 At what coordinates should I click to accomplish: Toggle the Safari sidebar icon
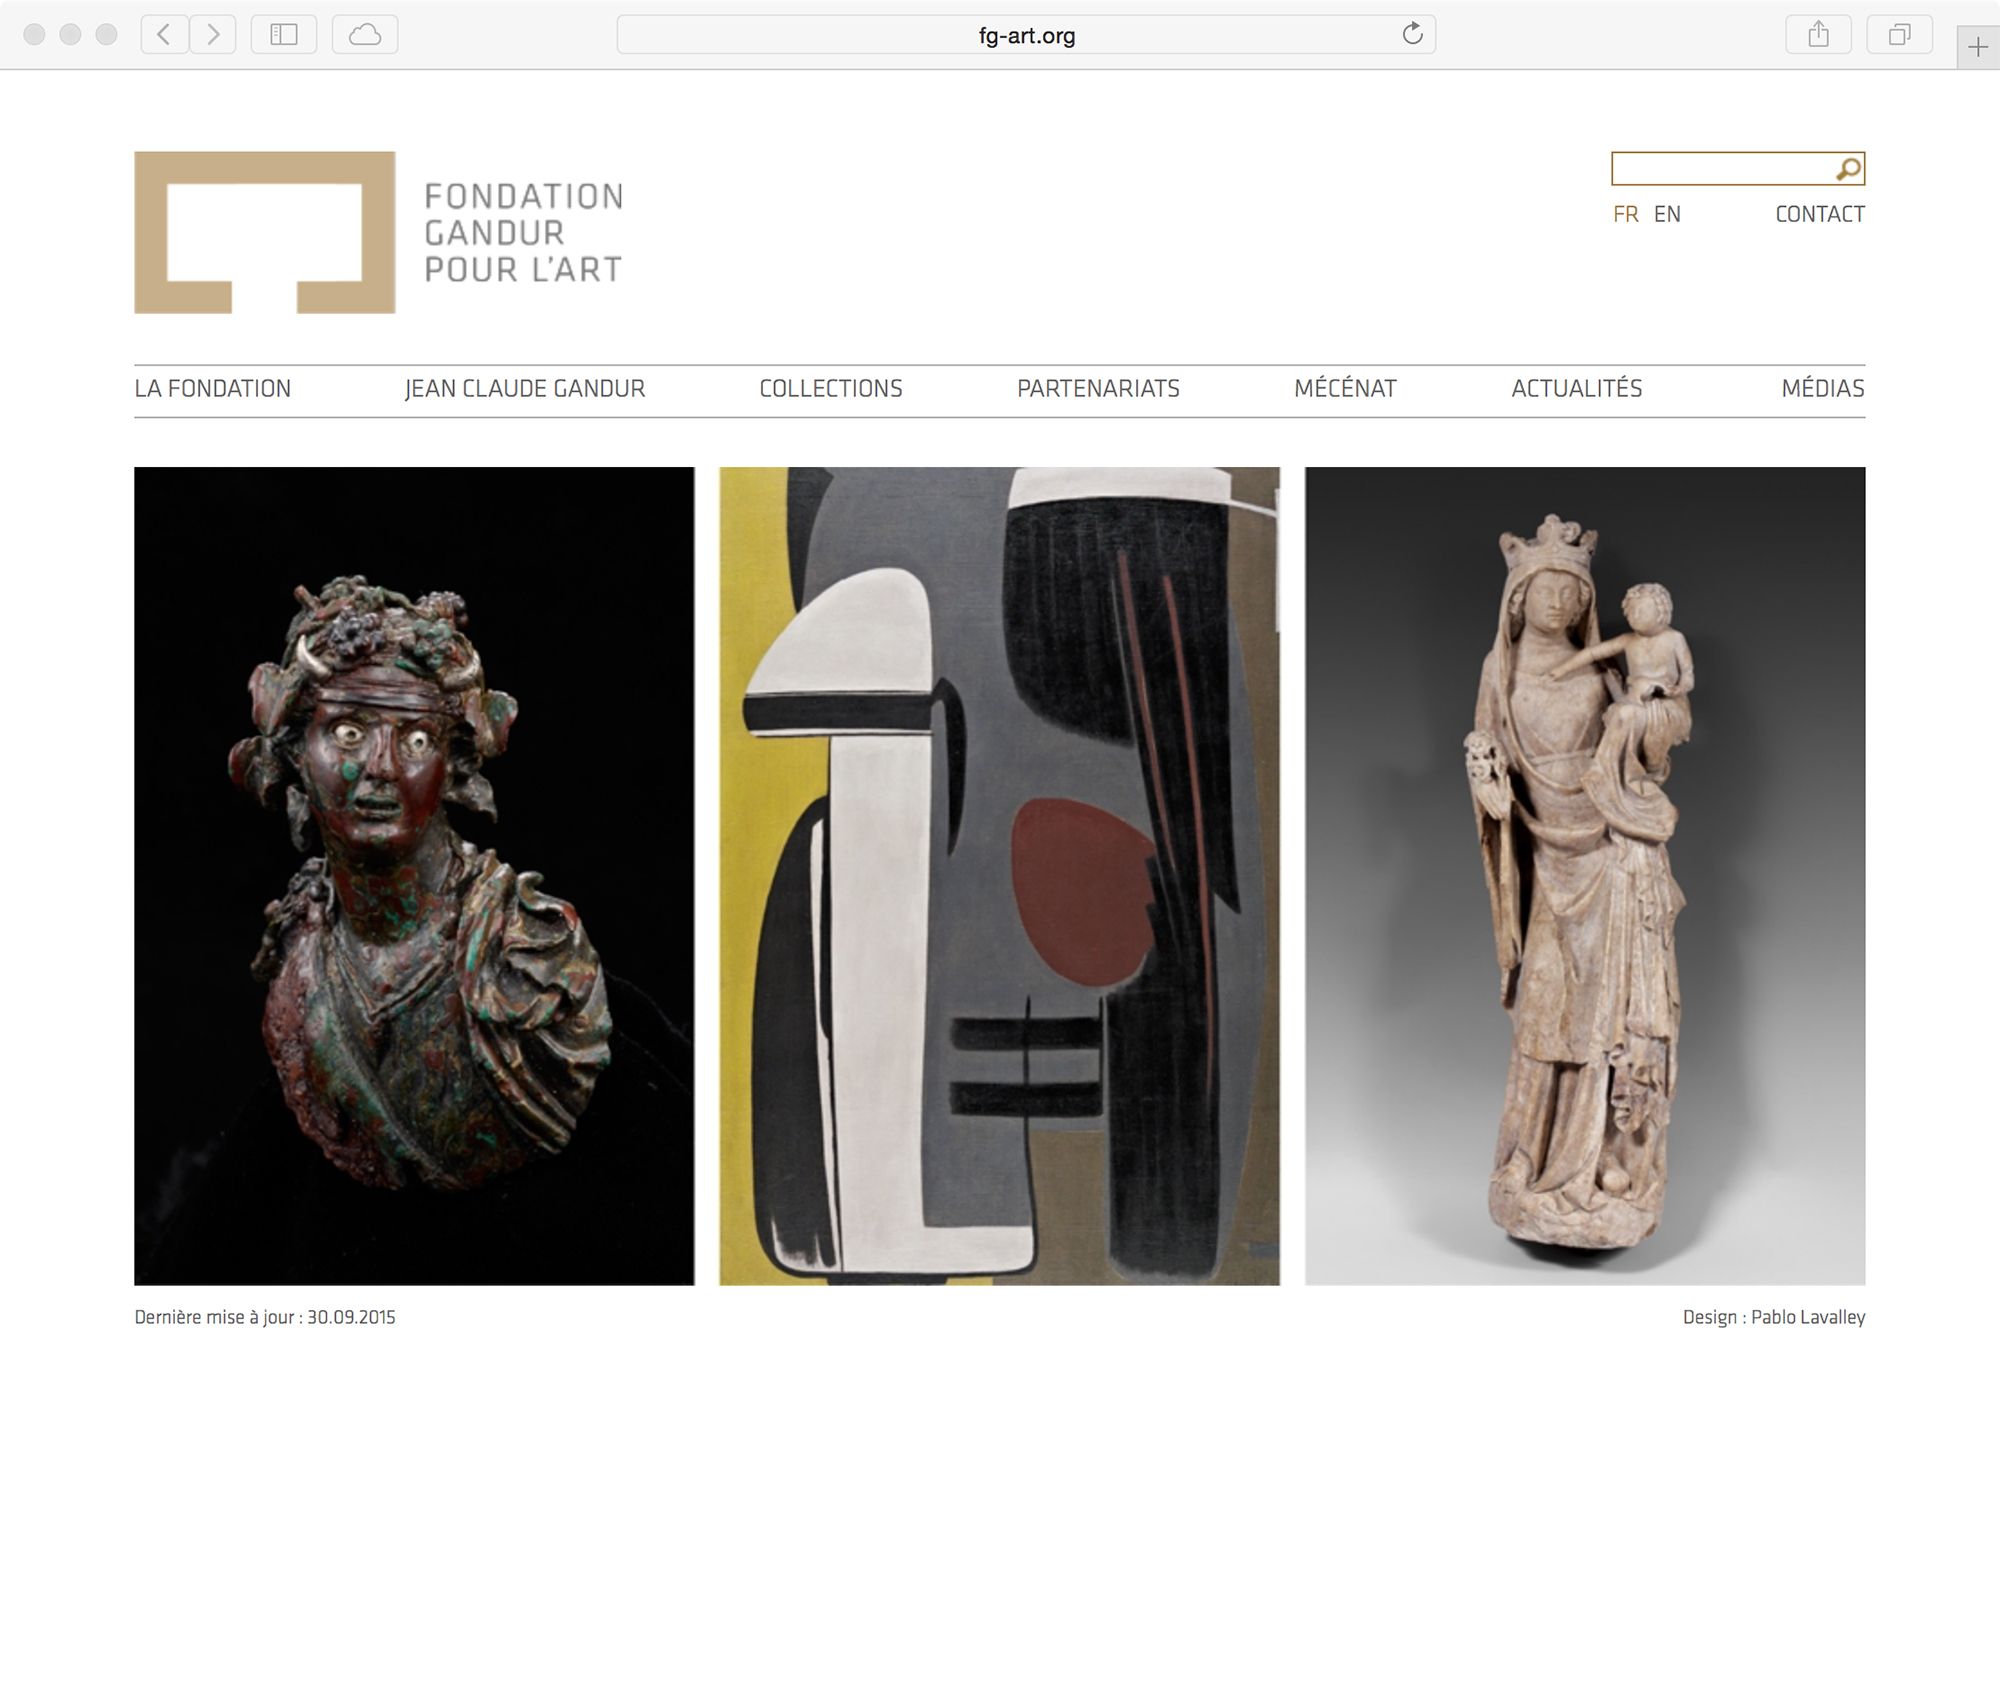coord(284,35)
